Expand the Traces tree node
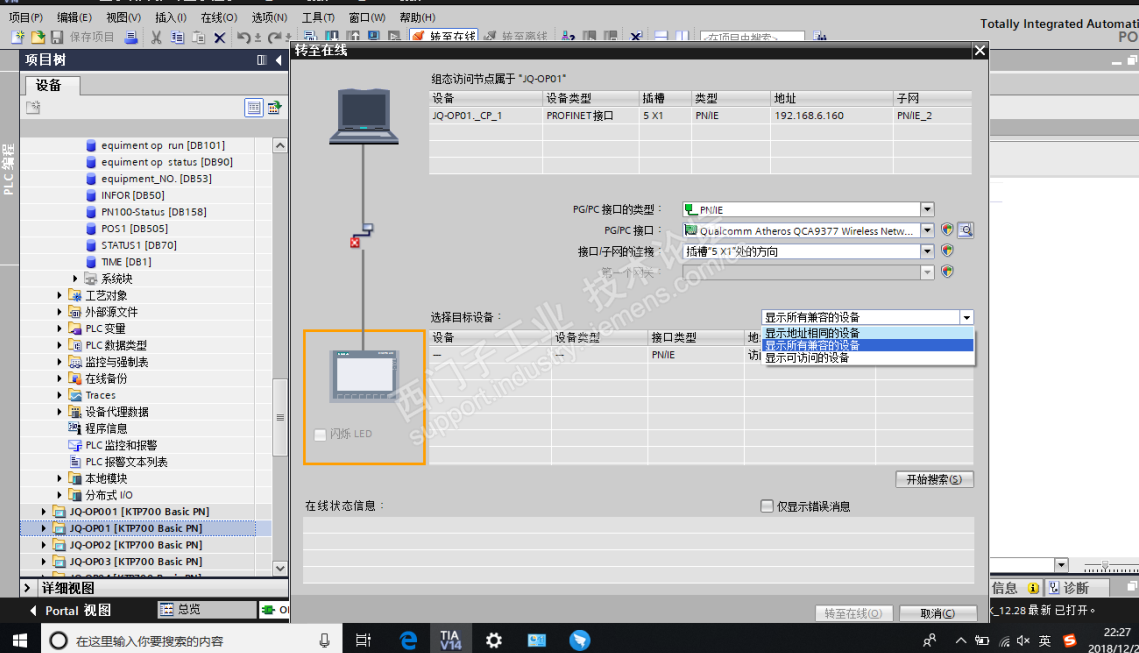The width and height of the screenshot is (1139, 653). [60, 395]
